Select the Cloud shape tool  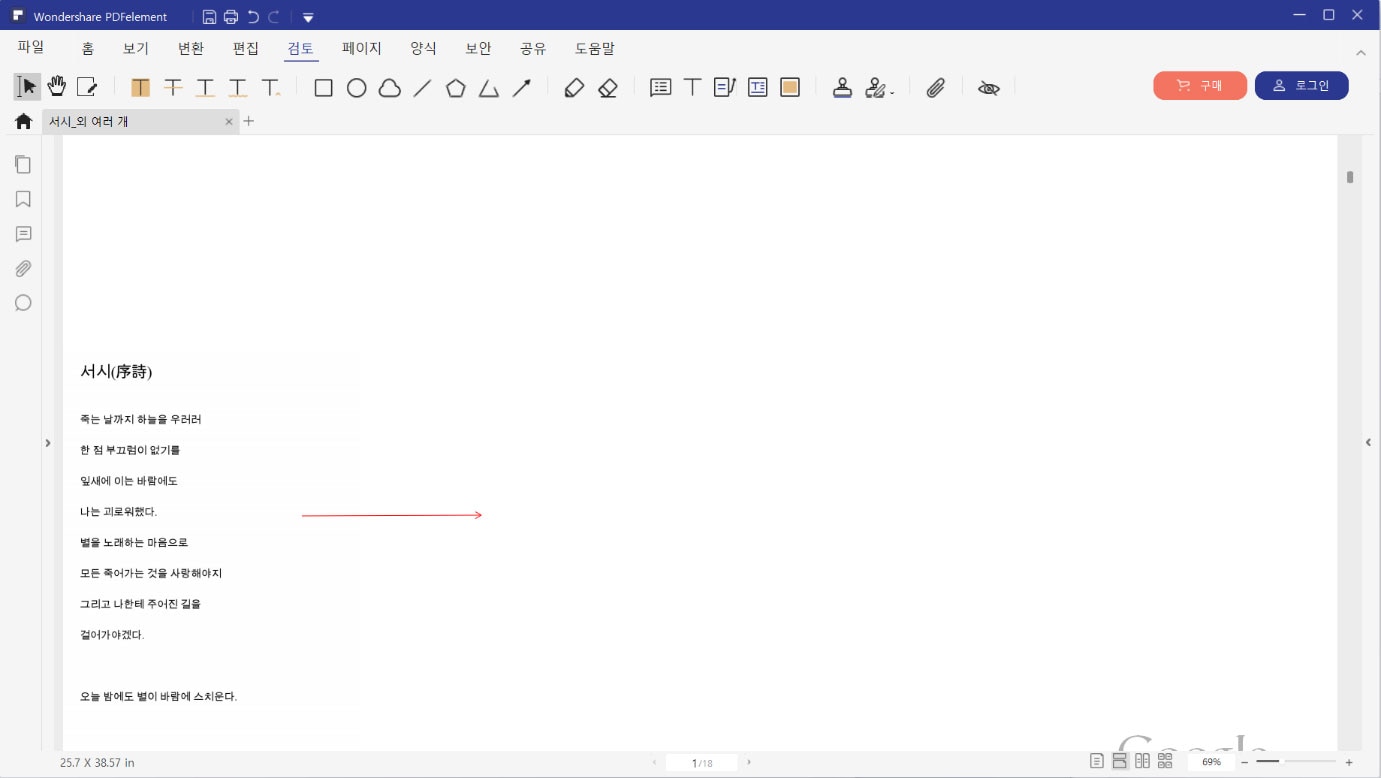[x=390, y=88]
